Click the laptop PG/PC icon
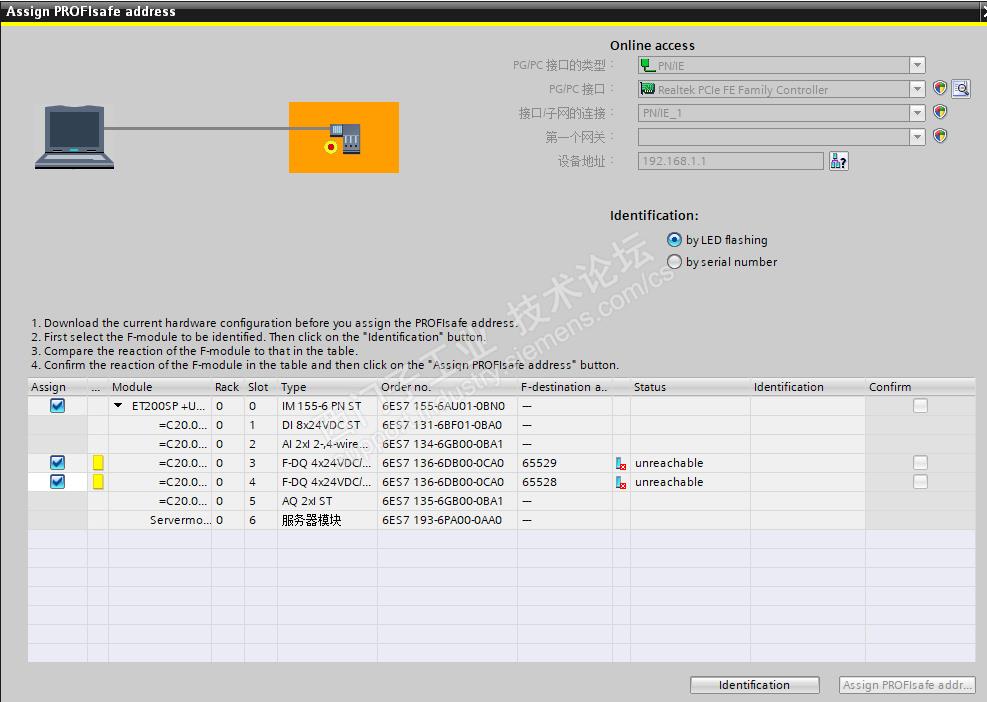Screen dimensions: 987x702 [x=74, y=137]
